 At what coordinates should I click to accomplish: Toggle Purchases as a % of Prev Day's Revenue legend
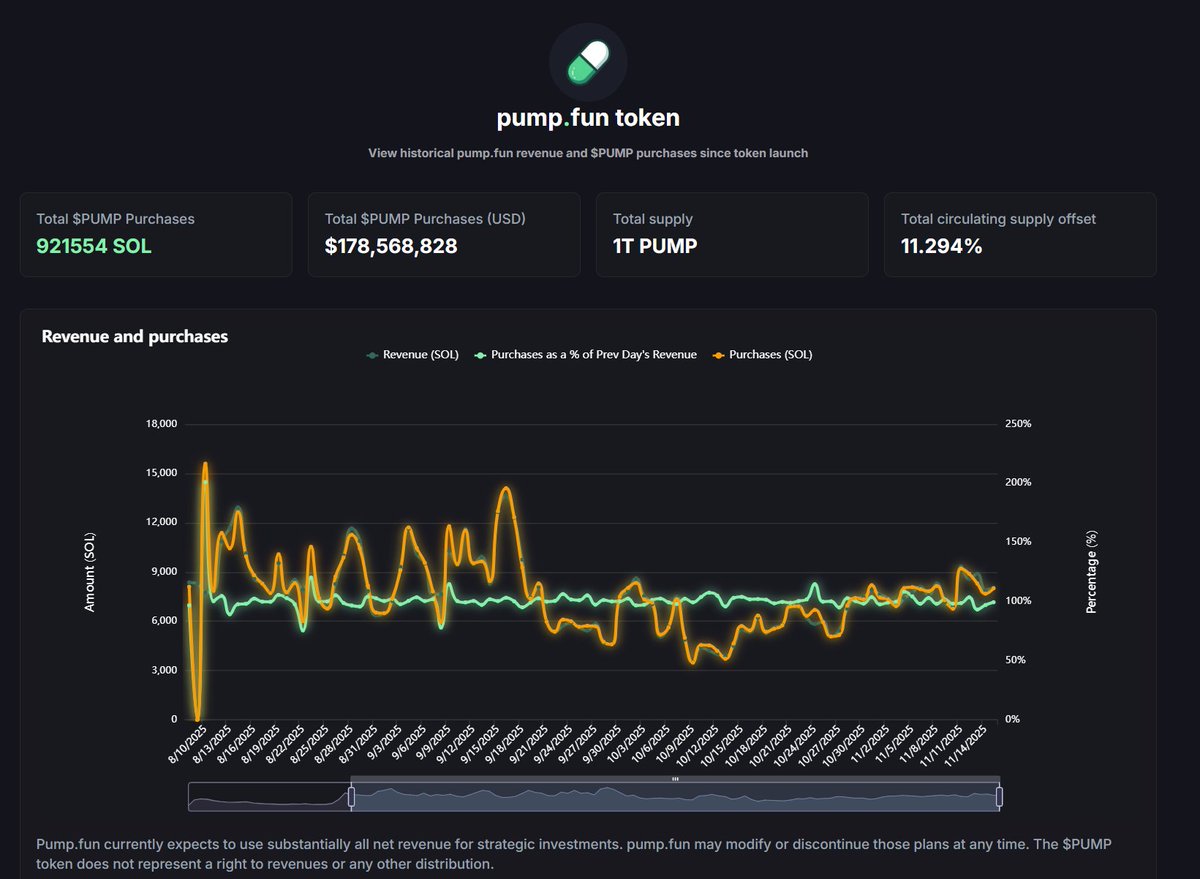coord(585,354)
